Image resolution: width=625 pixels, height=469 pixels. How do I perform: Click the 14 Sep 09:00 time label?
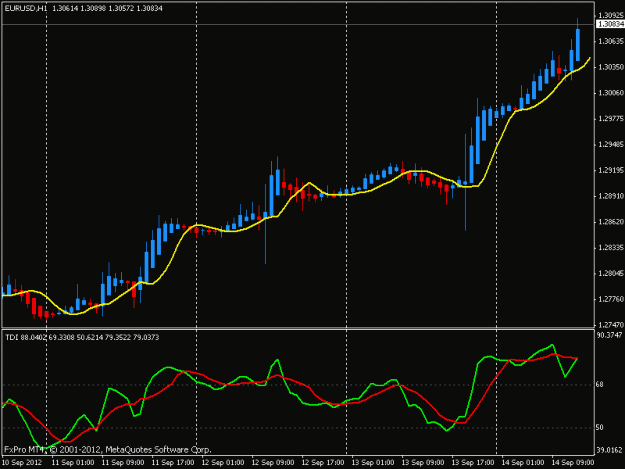click(573, 463)
